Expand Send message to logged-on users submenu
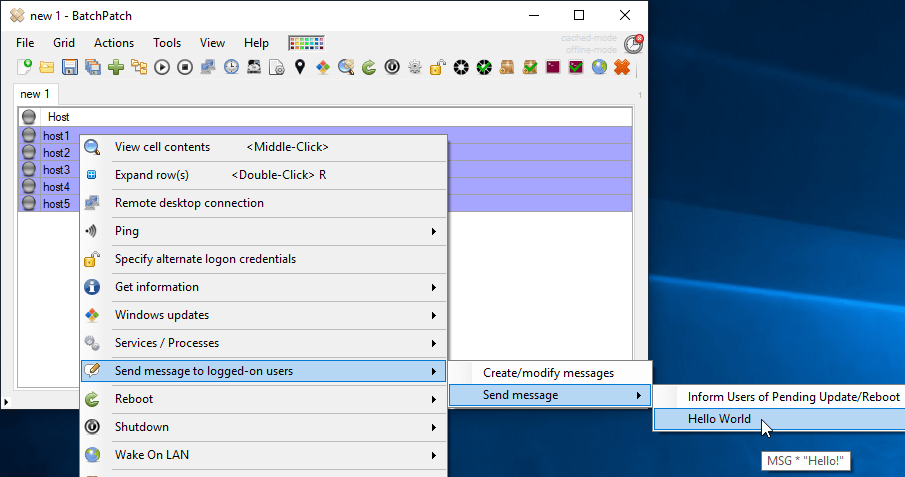The height and width of the screenshot is (477, 905). click(264, 371)
